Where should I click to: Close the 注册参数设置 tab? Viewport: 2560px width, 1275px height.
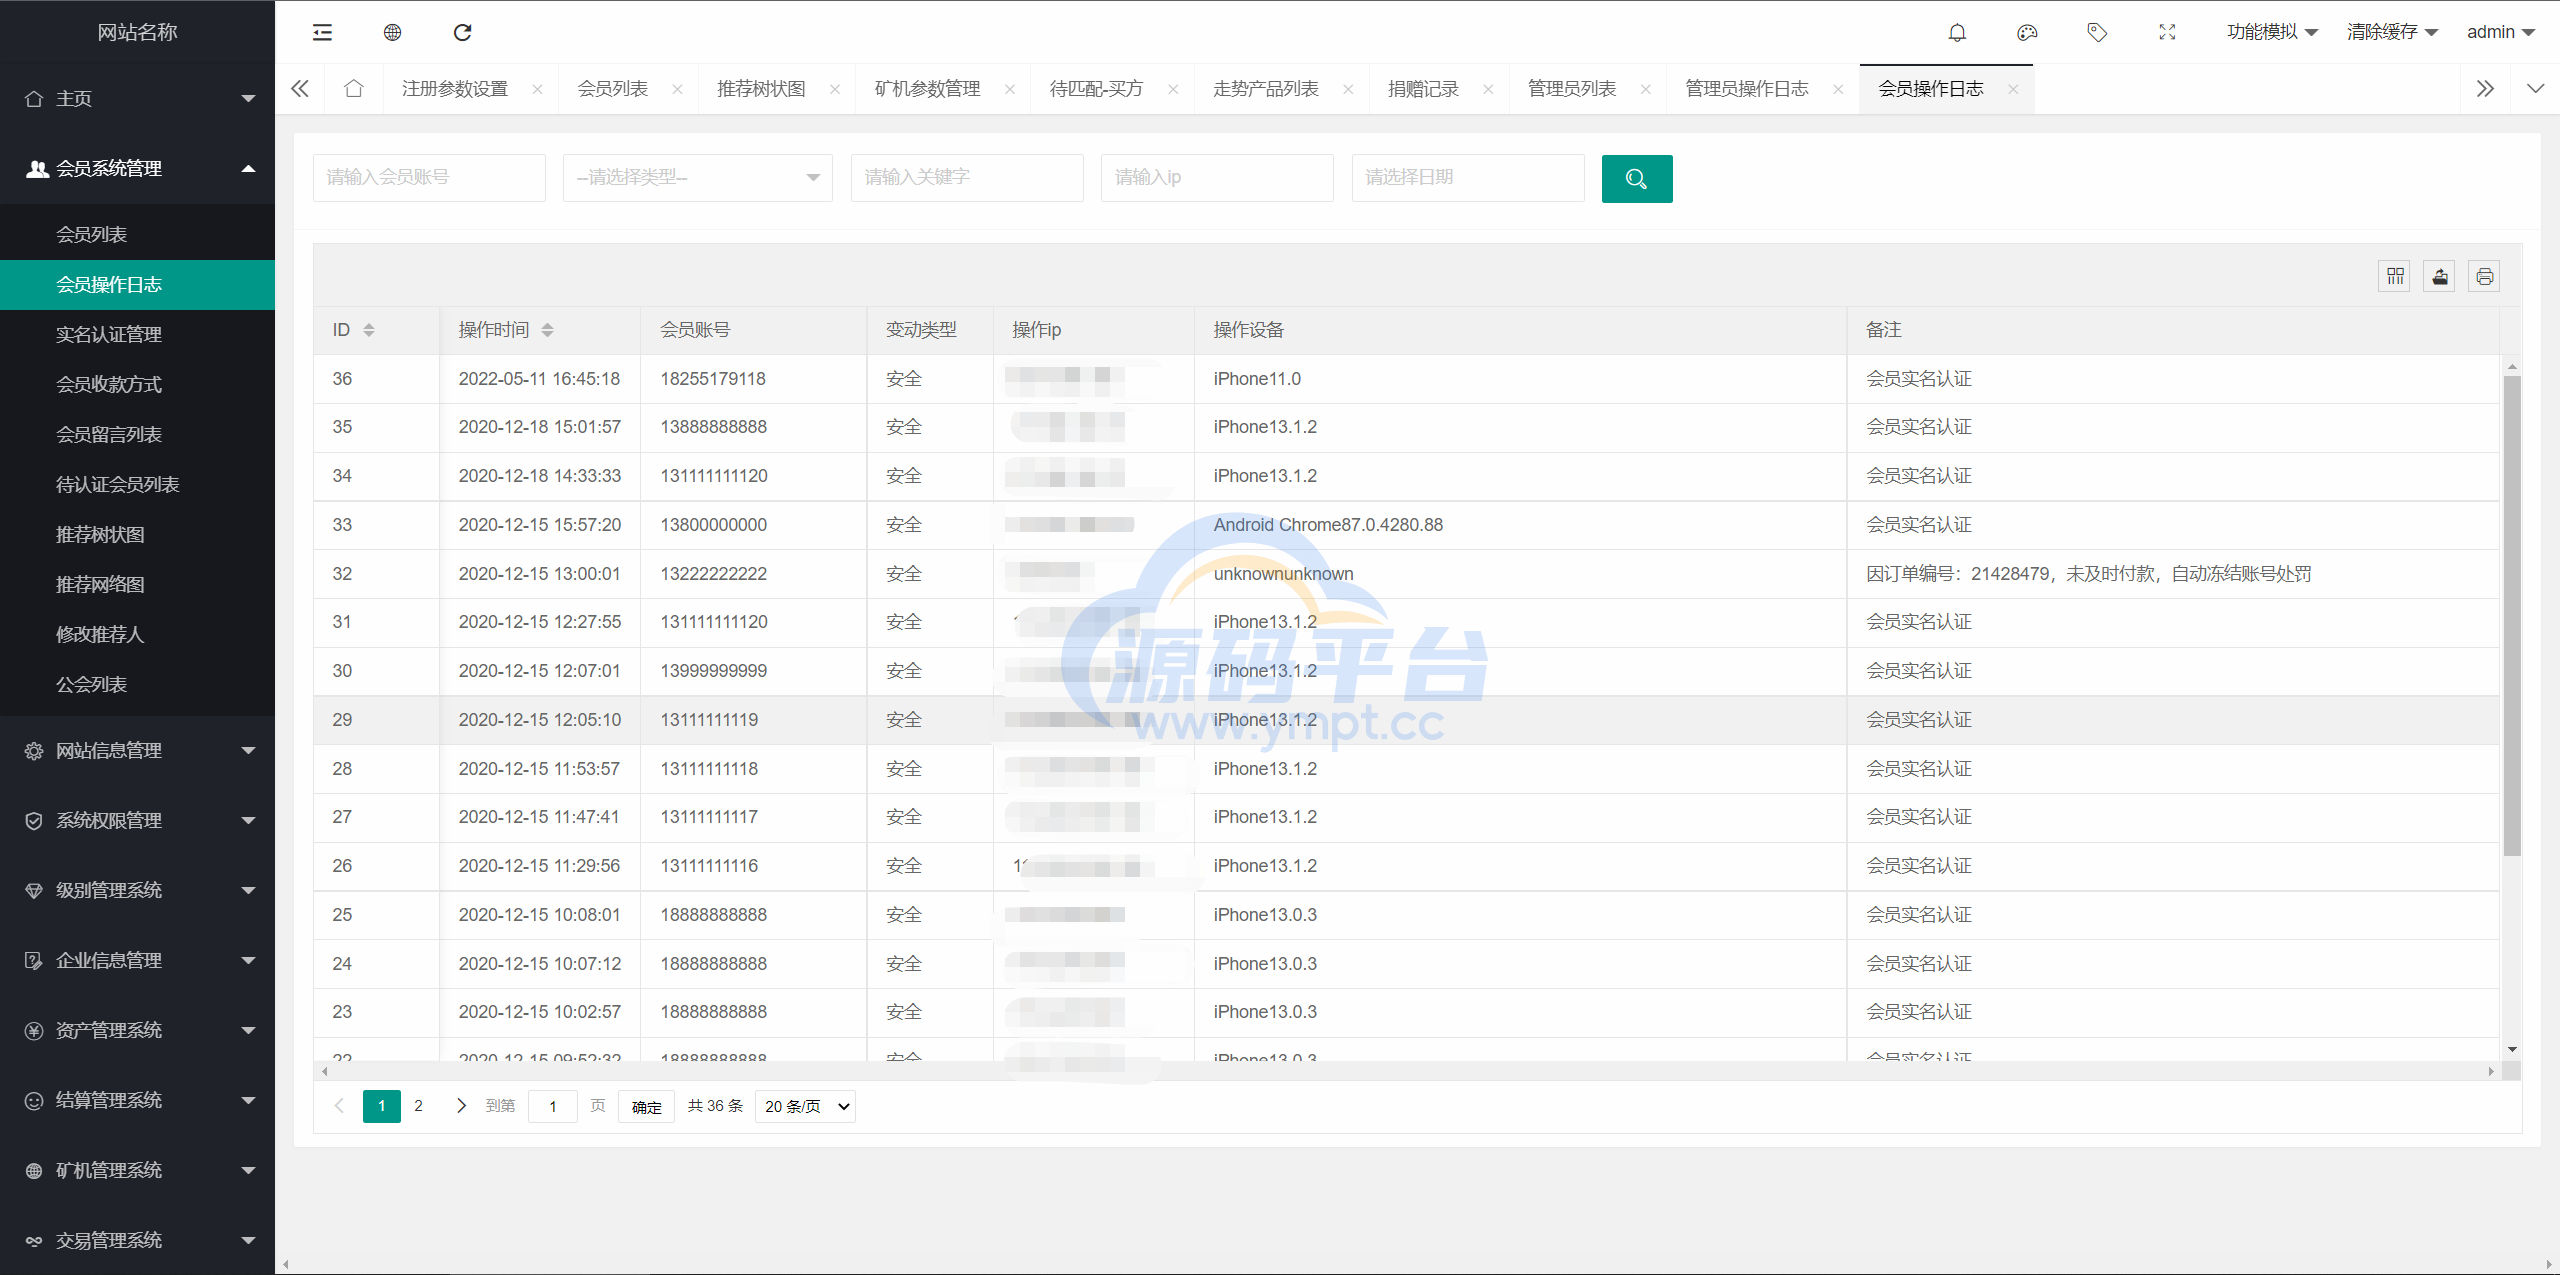point(538,89)
